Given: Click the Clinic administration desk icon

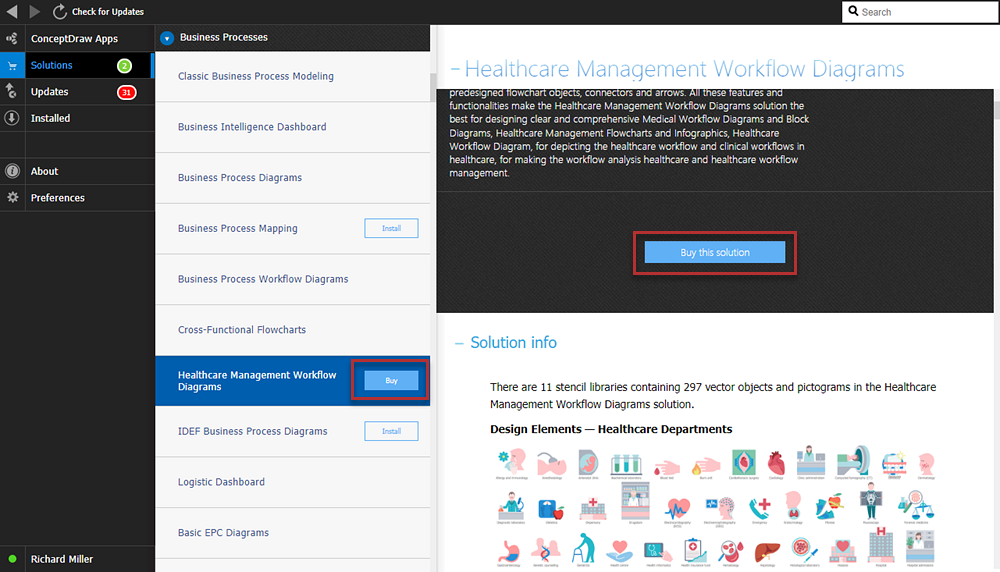Looking at the screenshot, I should [811, 462].
